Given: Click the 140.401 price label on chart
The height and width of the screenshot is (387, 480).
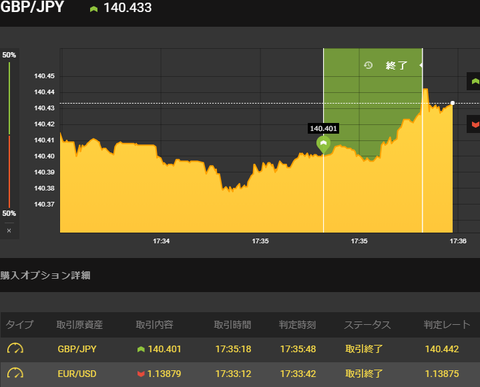Looking at the screenshot, I should [x=323, y=128].
